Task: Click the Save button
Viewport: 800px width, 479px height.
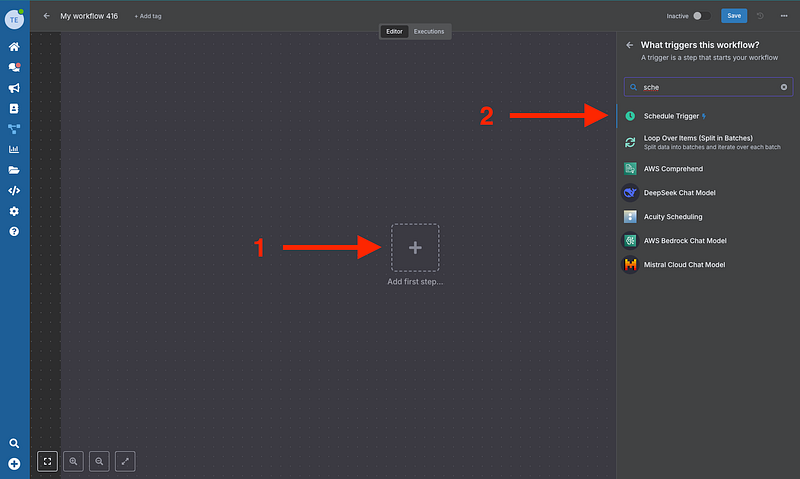Action: click(734, 16)
